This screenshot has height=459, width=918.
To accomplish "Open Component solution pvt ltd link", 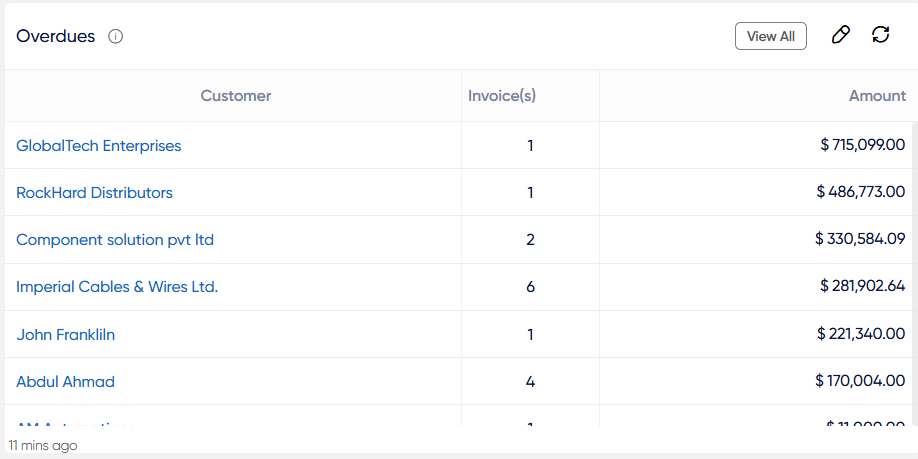I will pyautogui.click(x=115, y=240).
